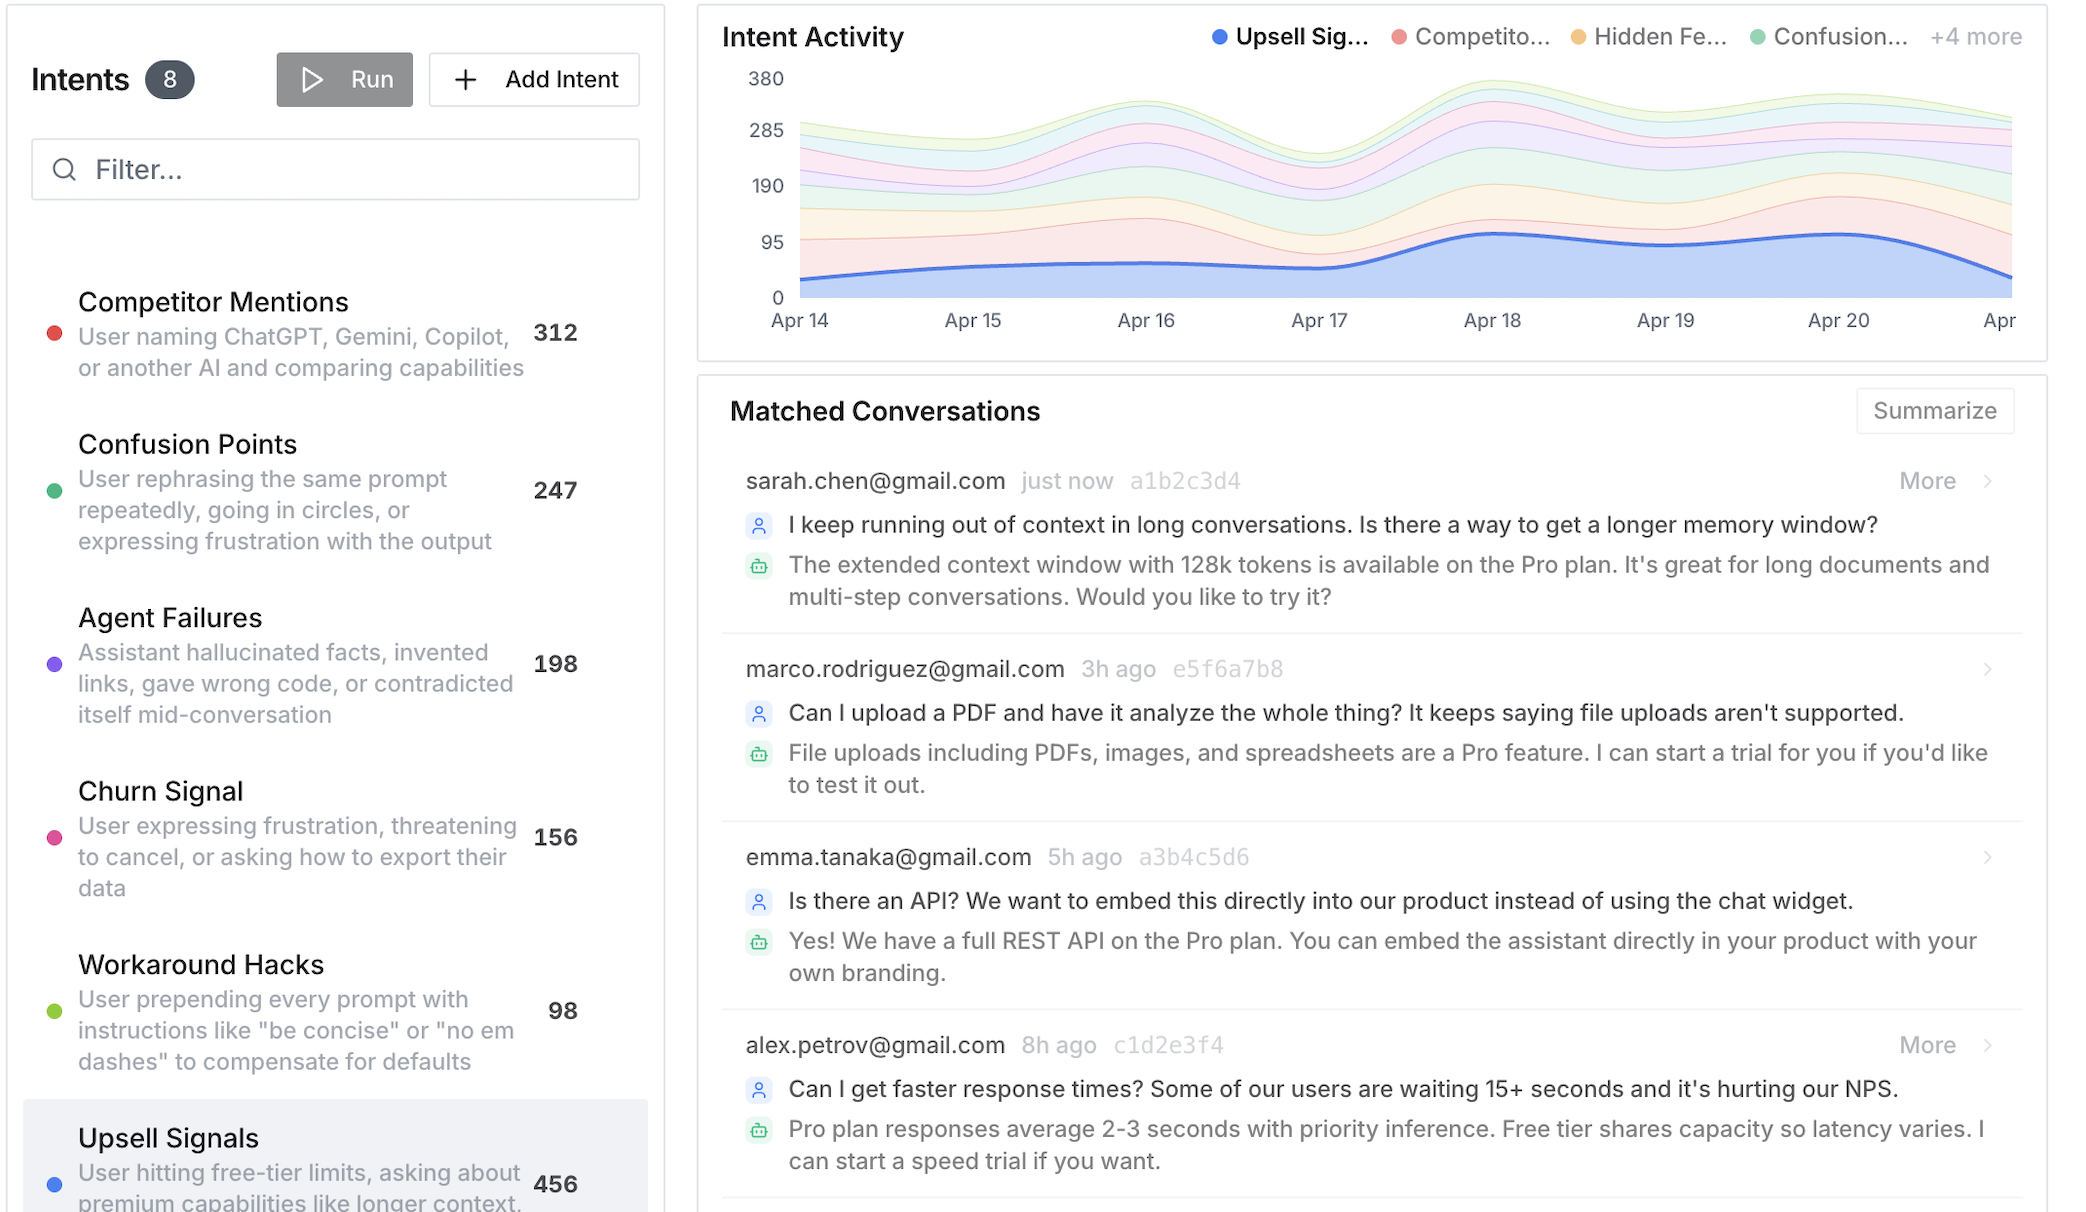This screenshot has height=1212, width=2086.
Task: Click the search icon in the Filter field
Action: pyautogui.click(x=64, y=169)
